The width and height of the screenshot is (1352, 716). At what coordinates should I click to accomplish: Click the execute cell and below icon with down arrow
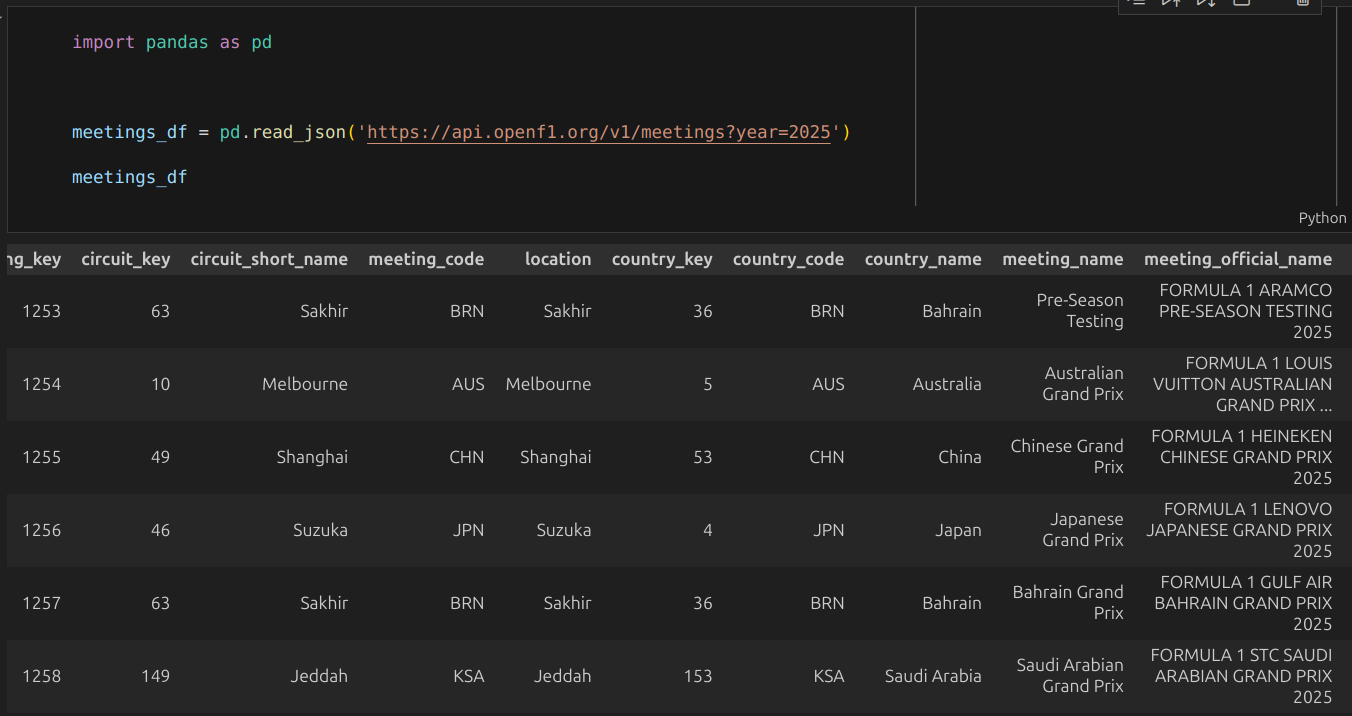1206,3
